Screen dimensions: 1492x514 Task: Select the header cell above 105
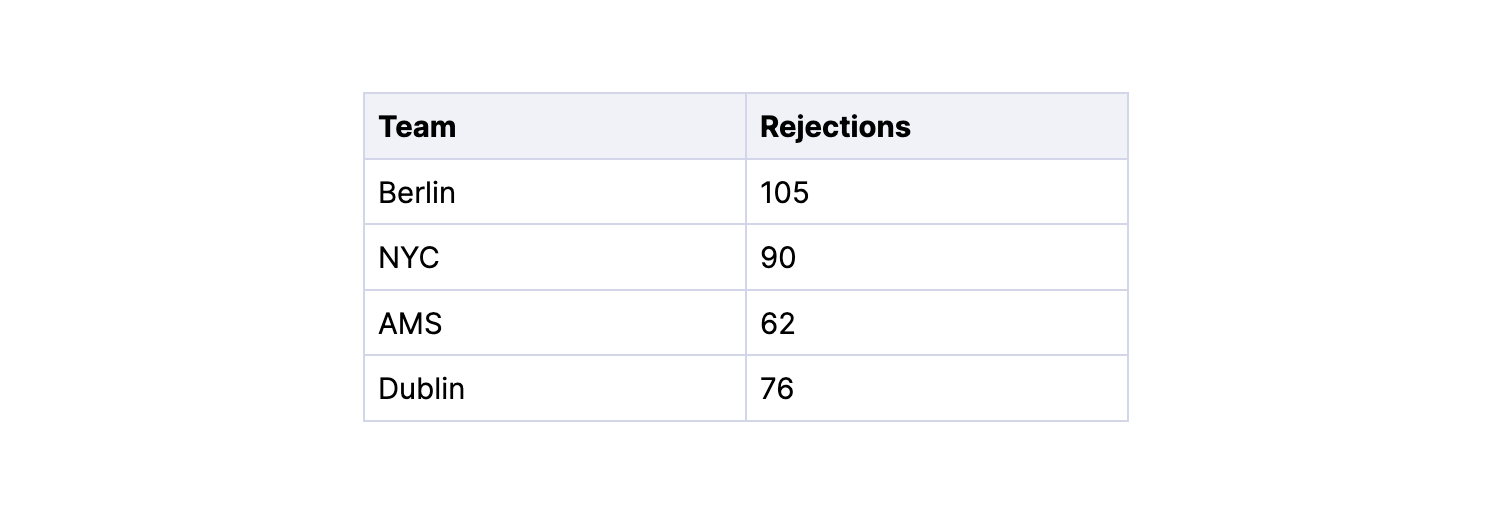coord(937,126)
